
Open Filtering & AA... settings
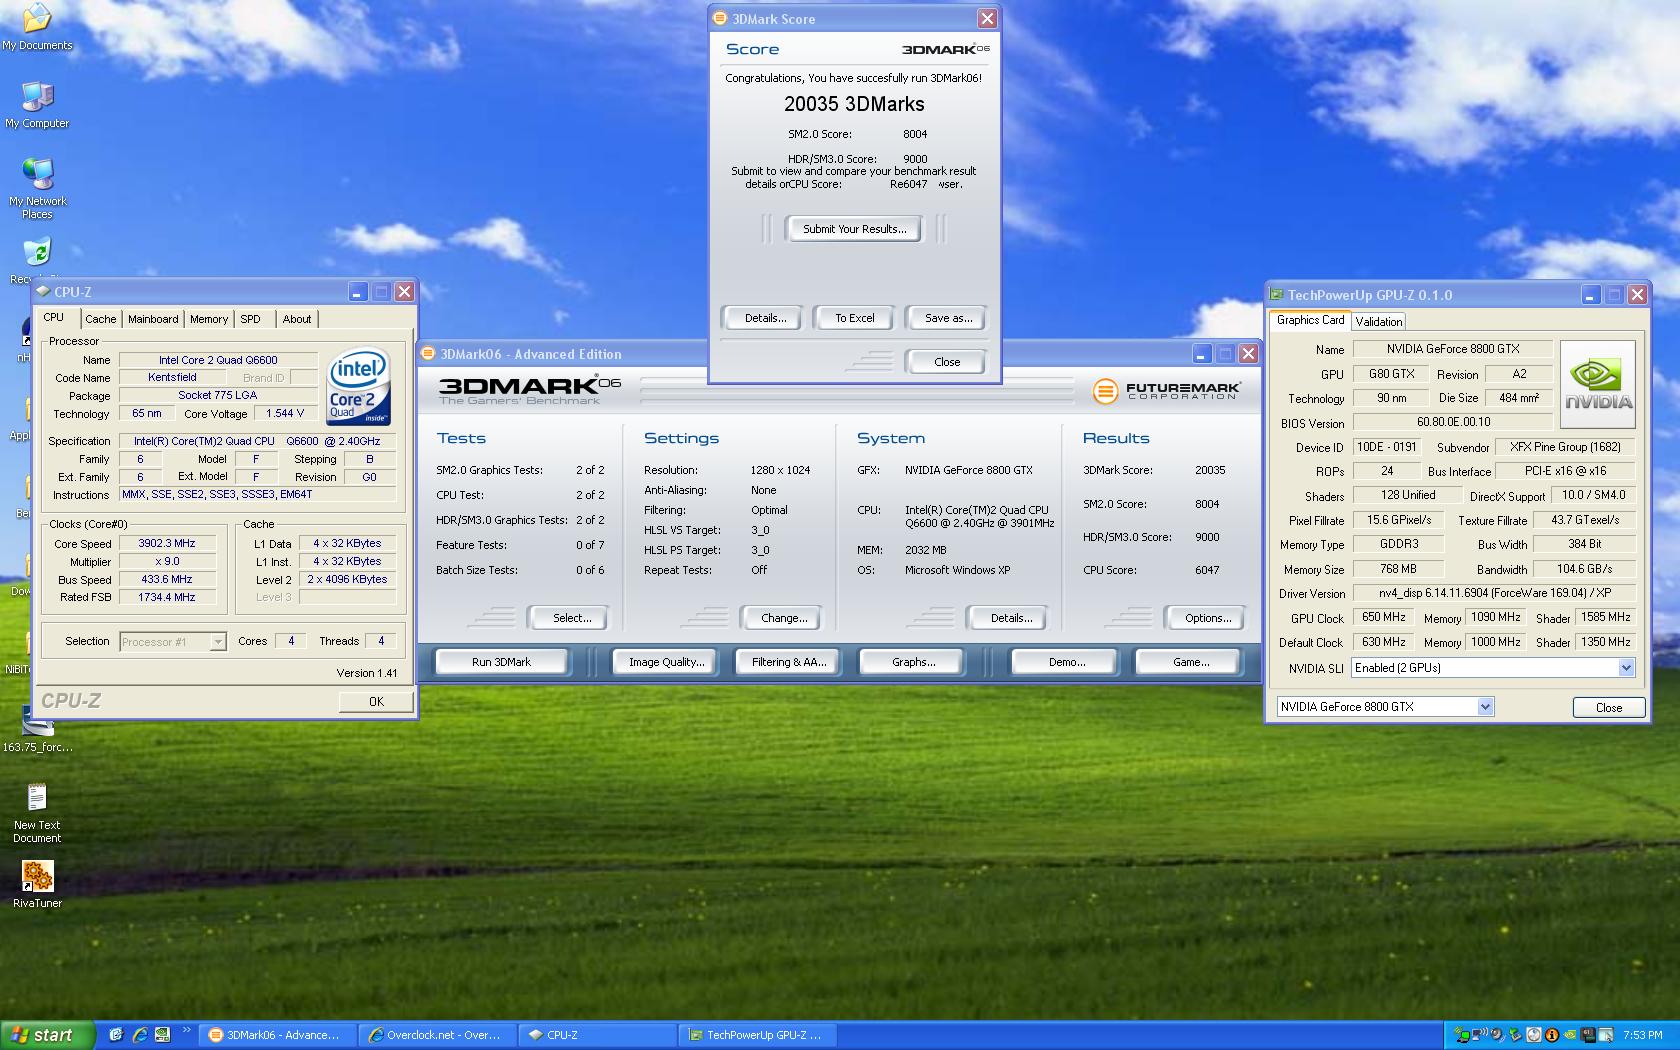[x=789, y=662]
